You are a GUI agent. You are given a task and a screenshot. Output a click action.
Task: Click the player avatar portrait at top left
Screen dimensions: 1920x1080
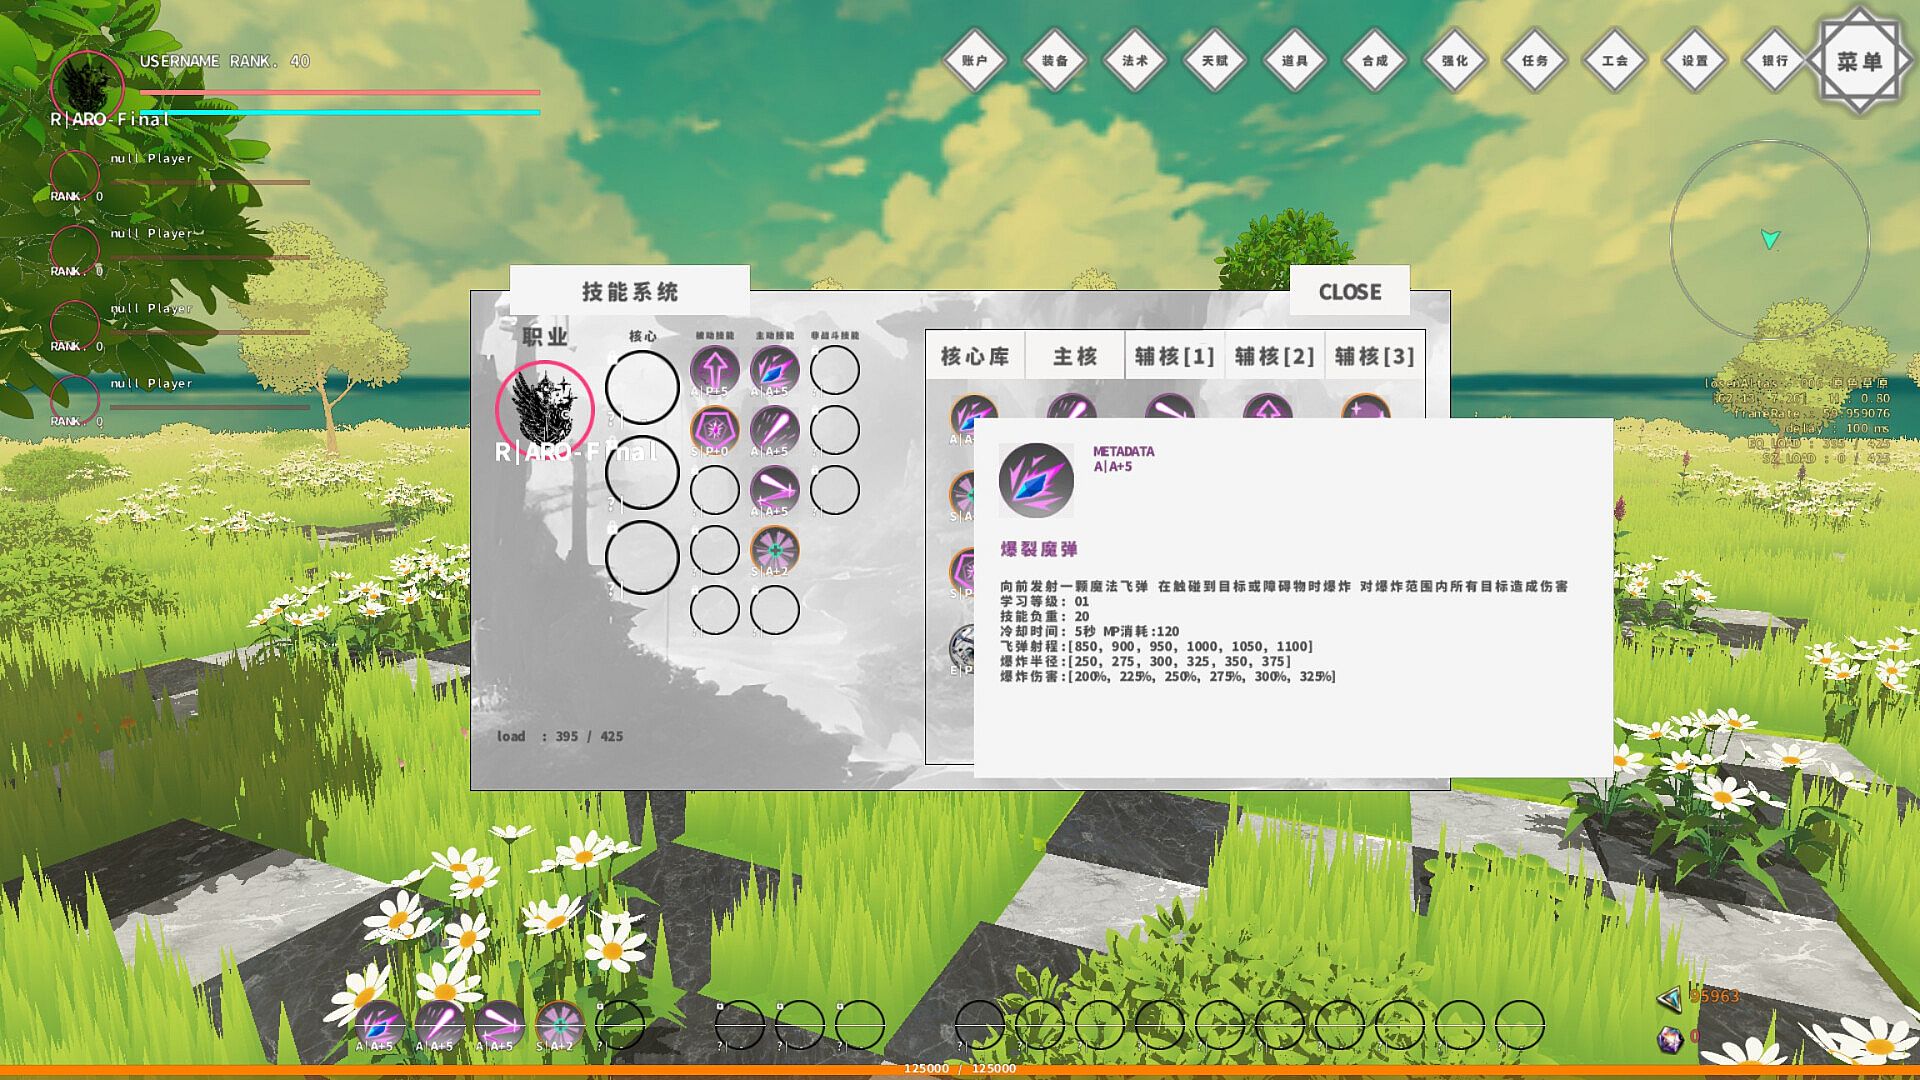(87, 86)
